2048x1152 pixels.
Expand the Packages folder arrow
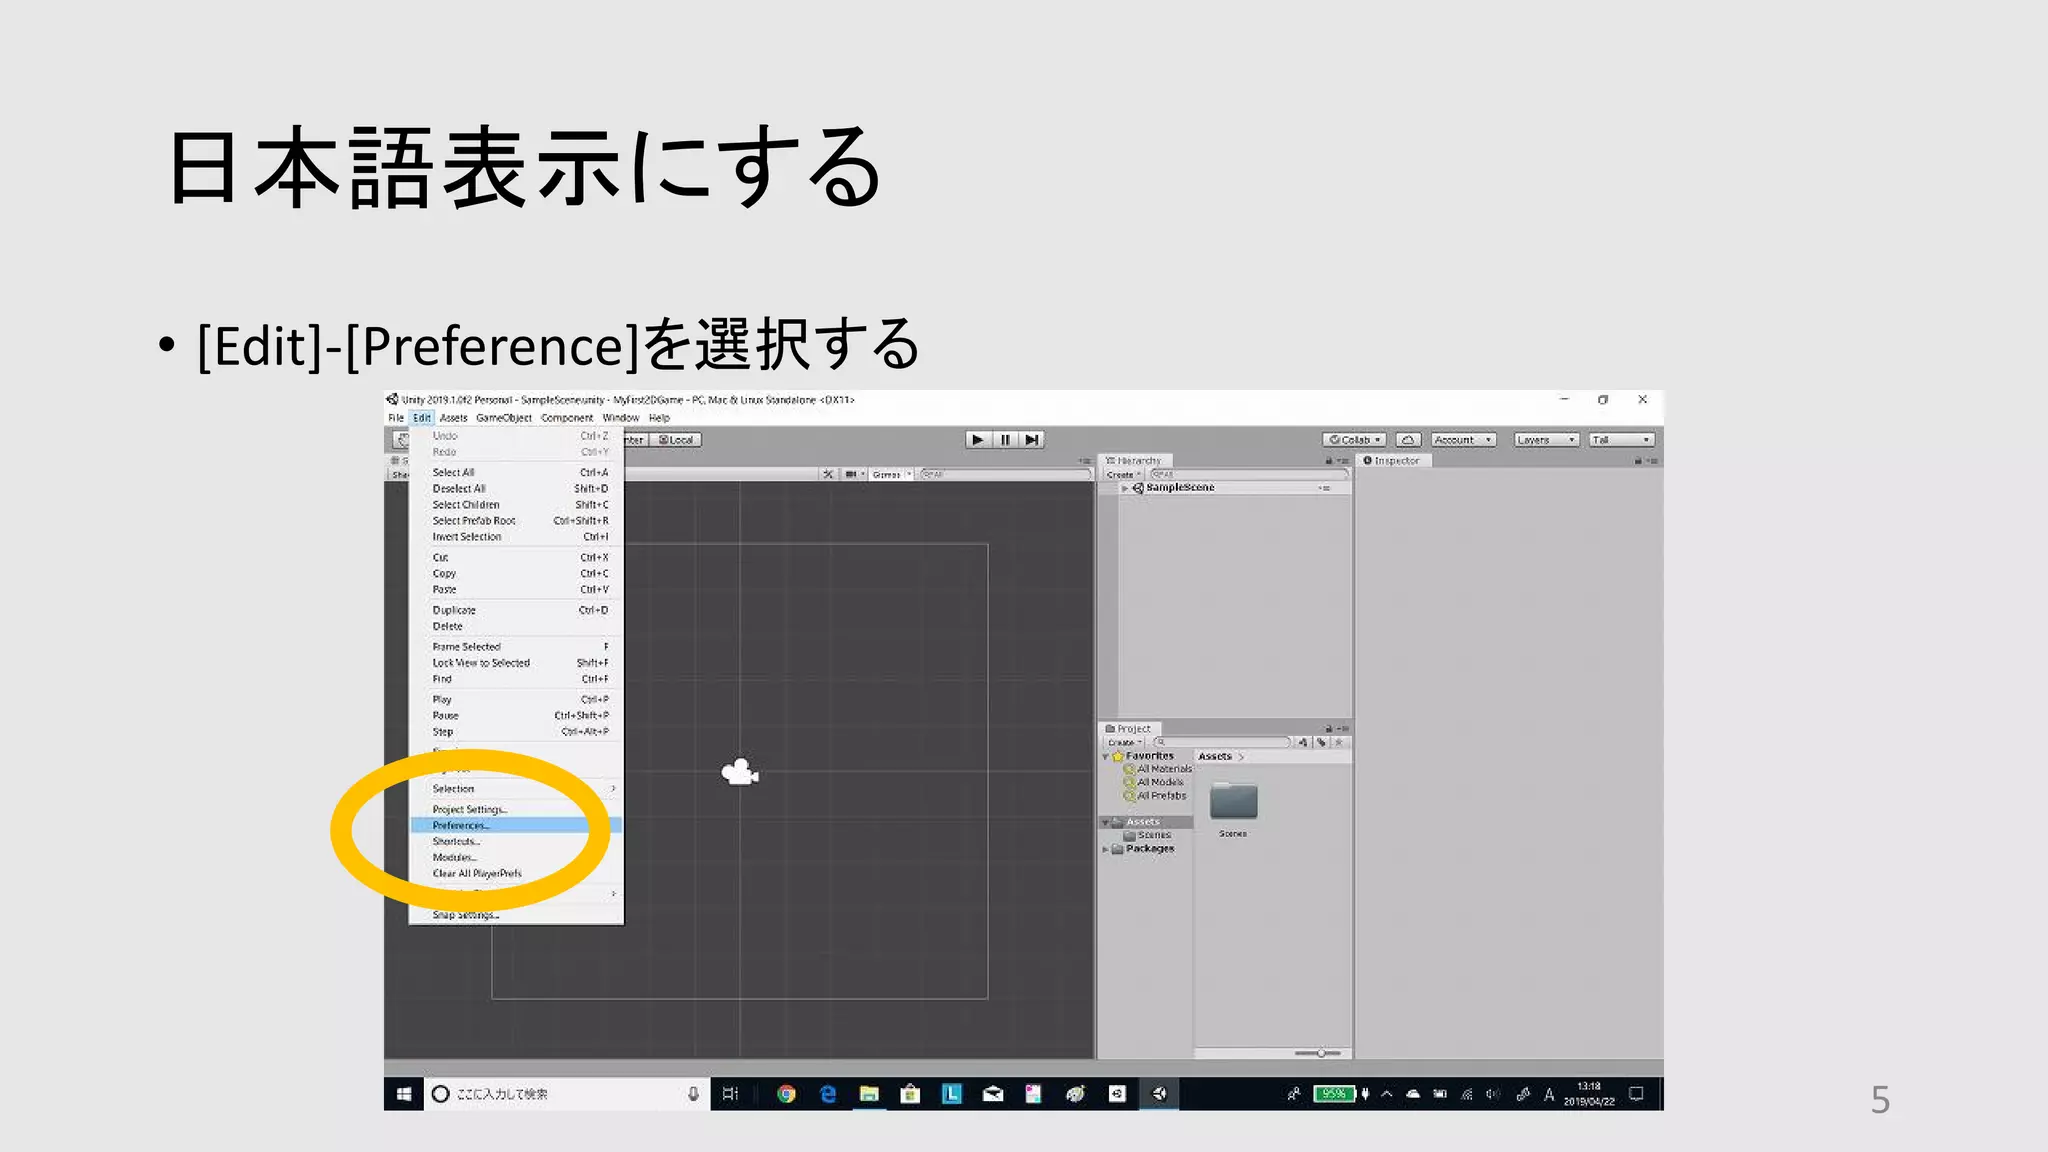click(1105, 849)
